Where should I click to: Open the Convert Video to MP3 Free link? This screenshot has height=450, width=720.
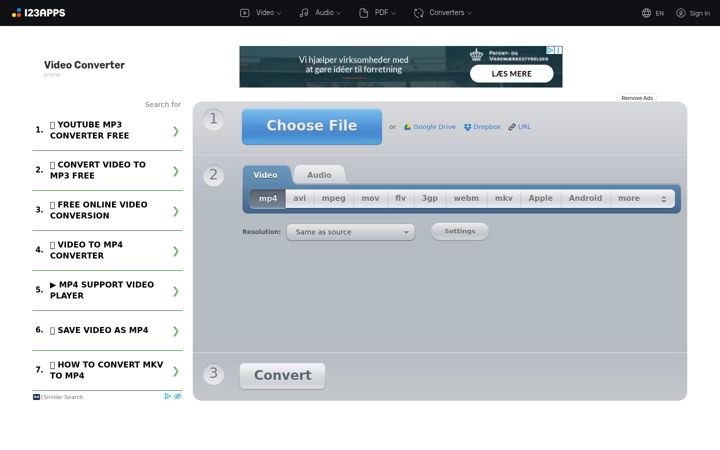click(107, 170)
